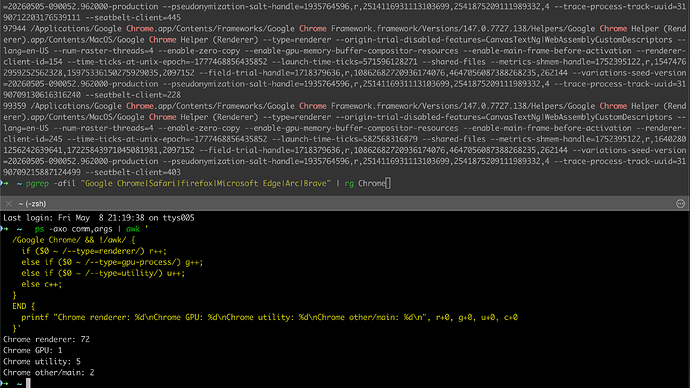690x388 pixels.
Task: Click the printf format string line
Action: coord(269,317)
